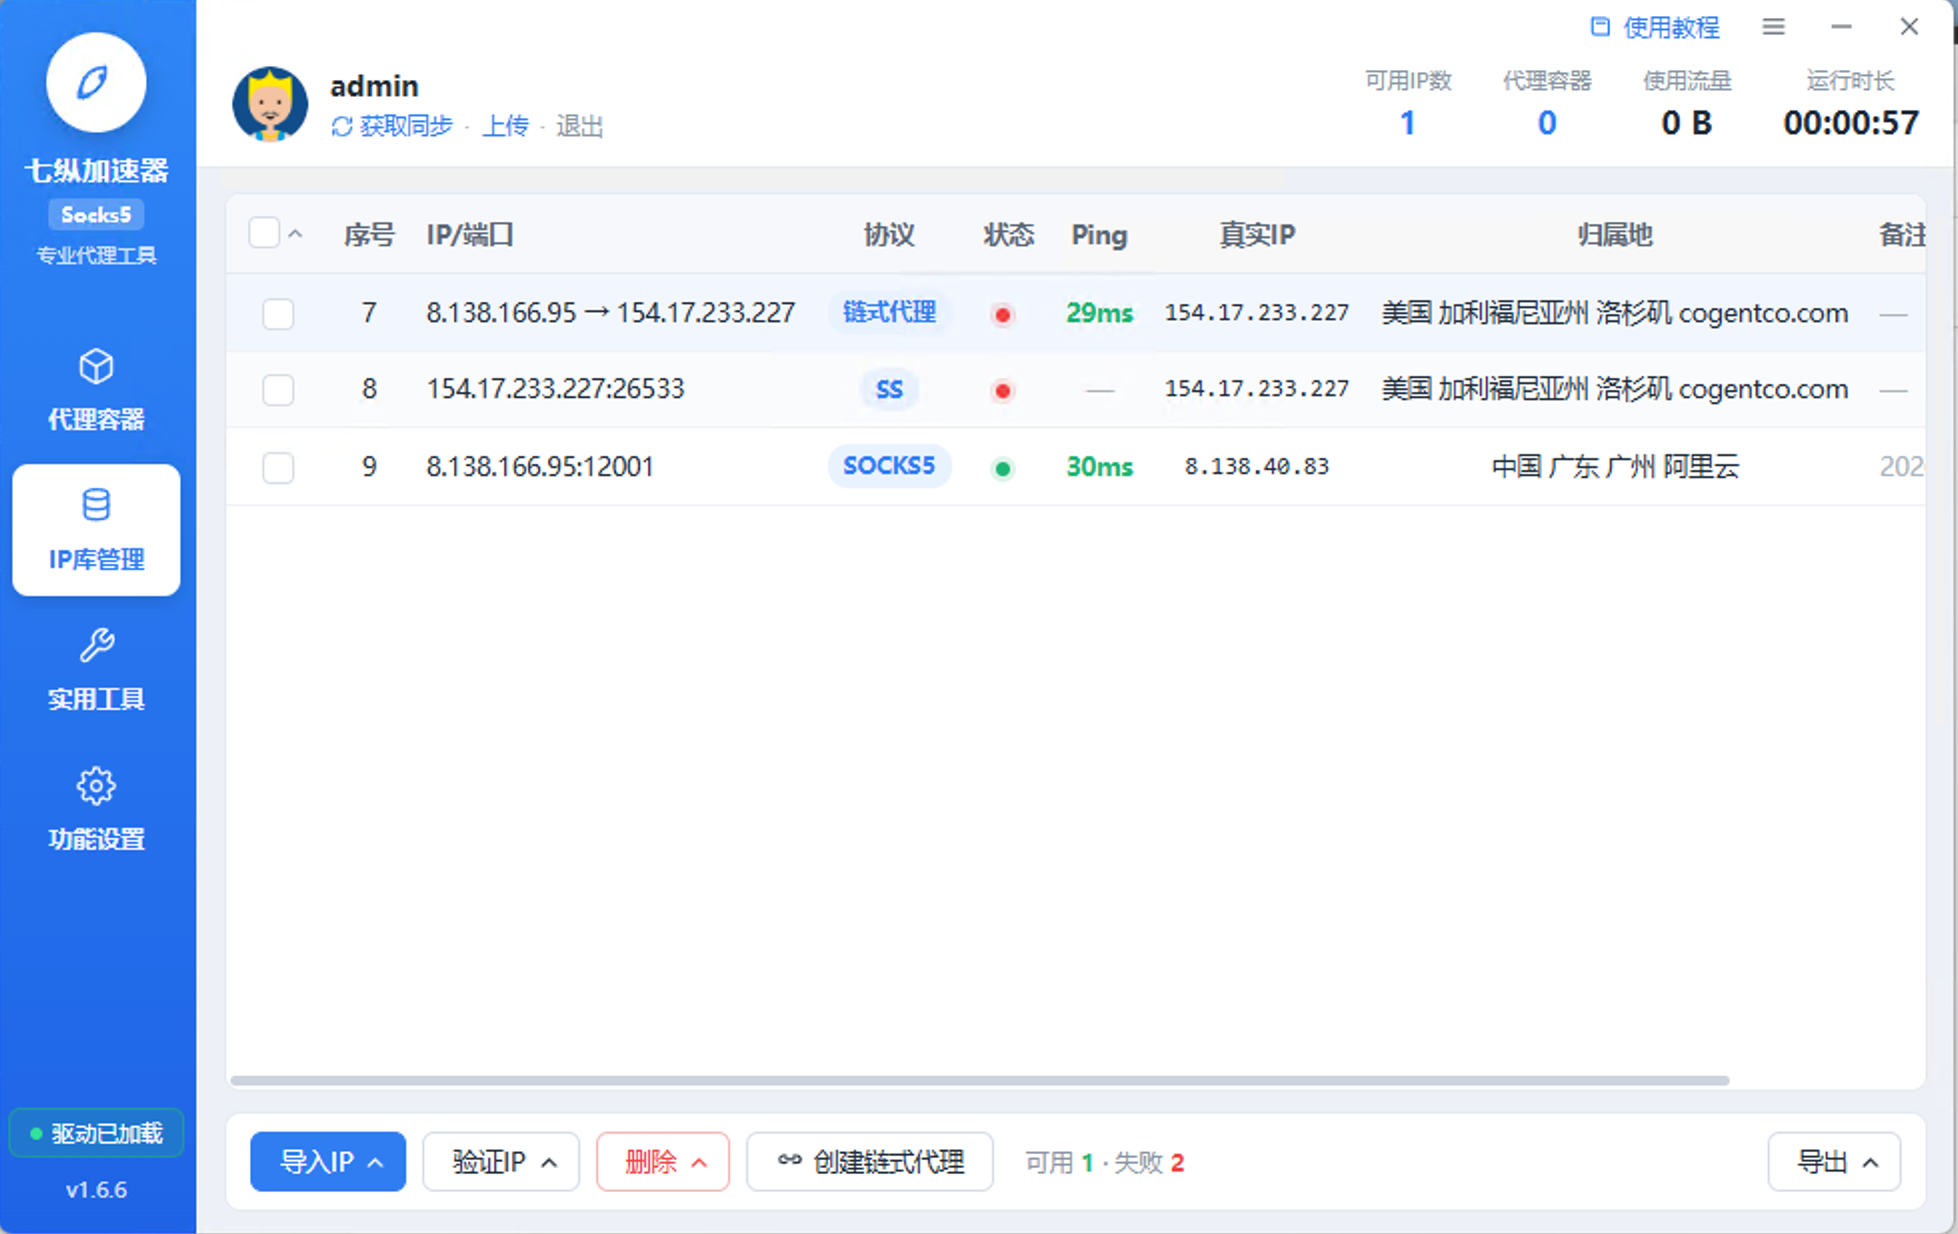Click the 获取同步 link
The image size is (1958, 1234).
tap(392, 126)
